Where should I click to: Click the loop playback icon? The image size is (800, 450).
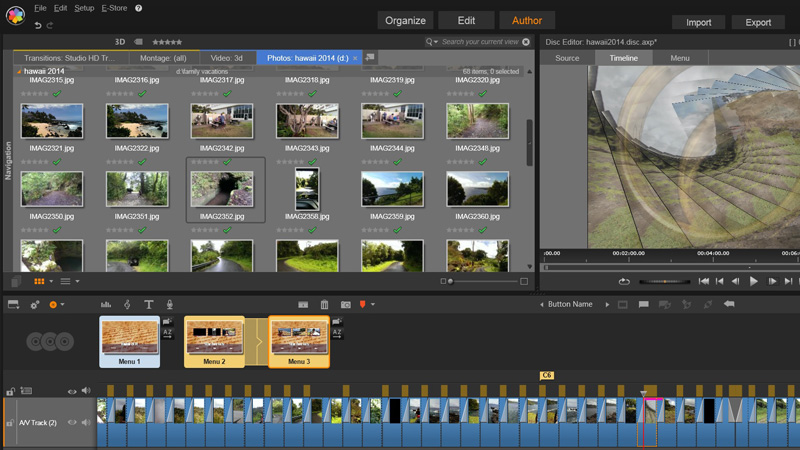click(624, 282)
